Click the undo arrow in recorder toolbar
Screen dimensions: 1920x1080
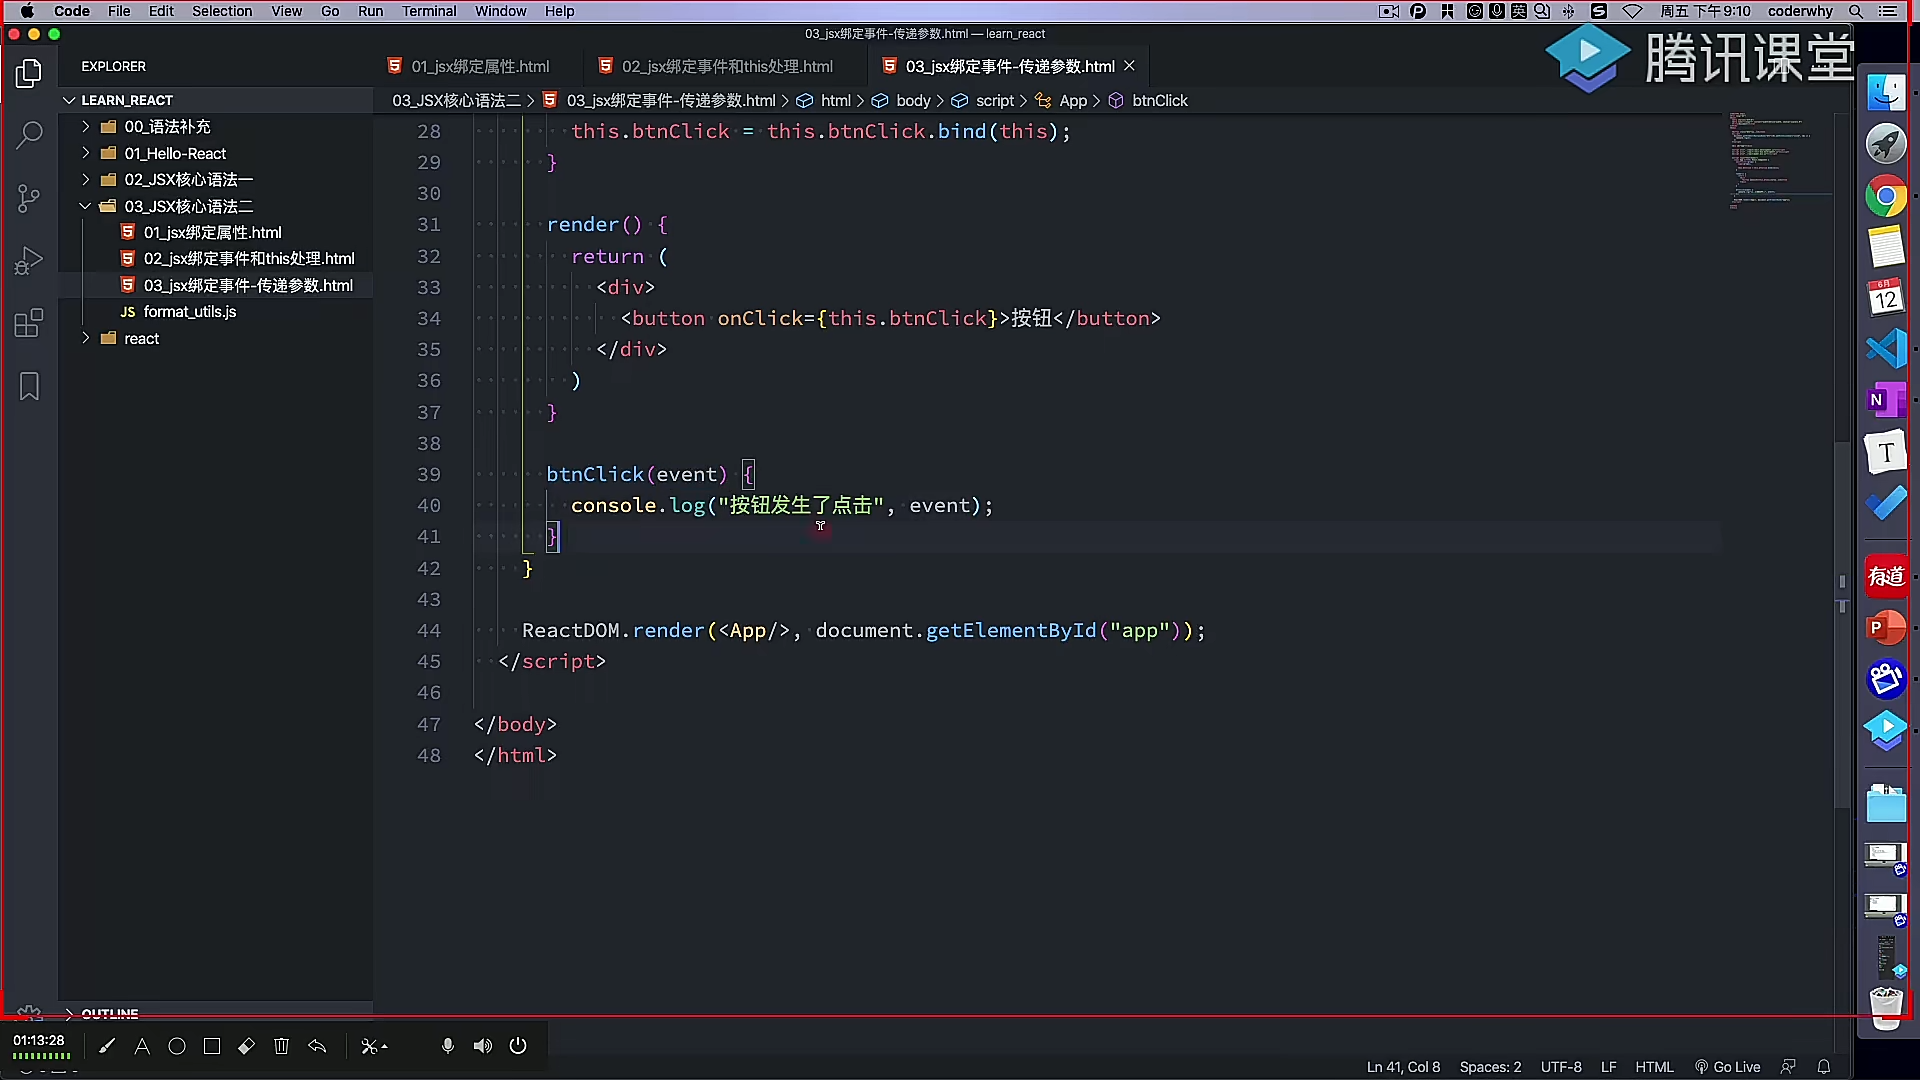click(317, 1046)
